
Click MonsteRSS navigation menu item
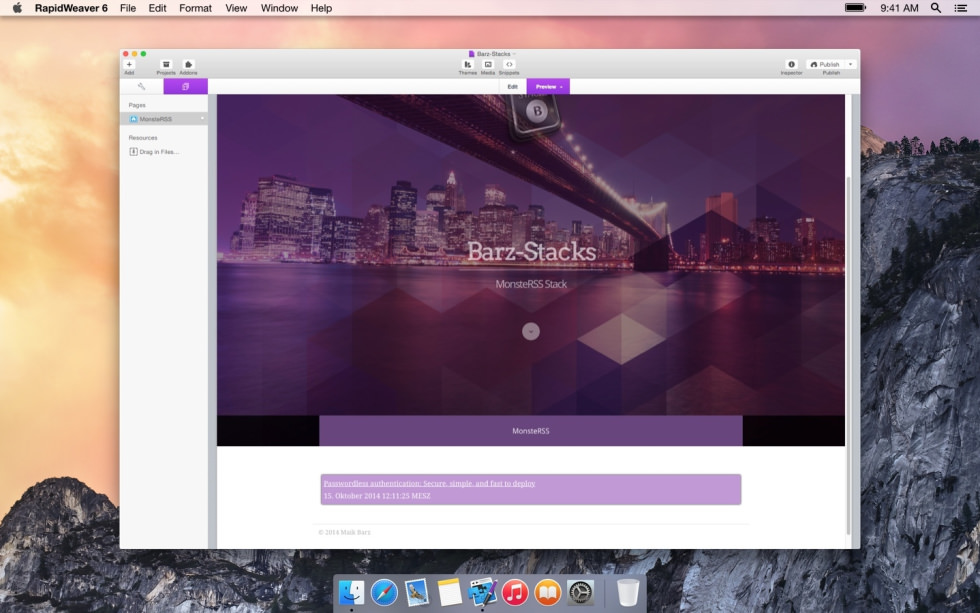click(531, 431)
